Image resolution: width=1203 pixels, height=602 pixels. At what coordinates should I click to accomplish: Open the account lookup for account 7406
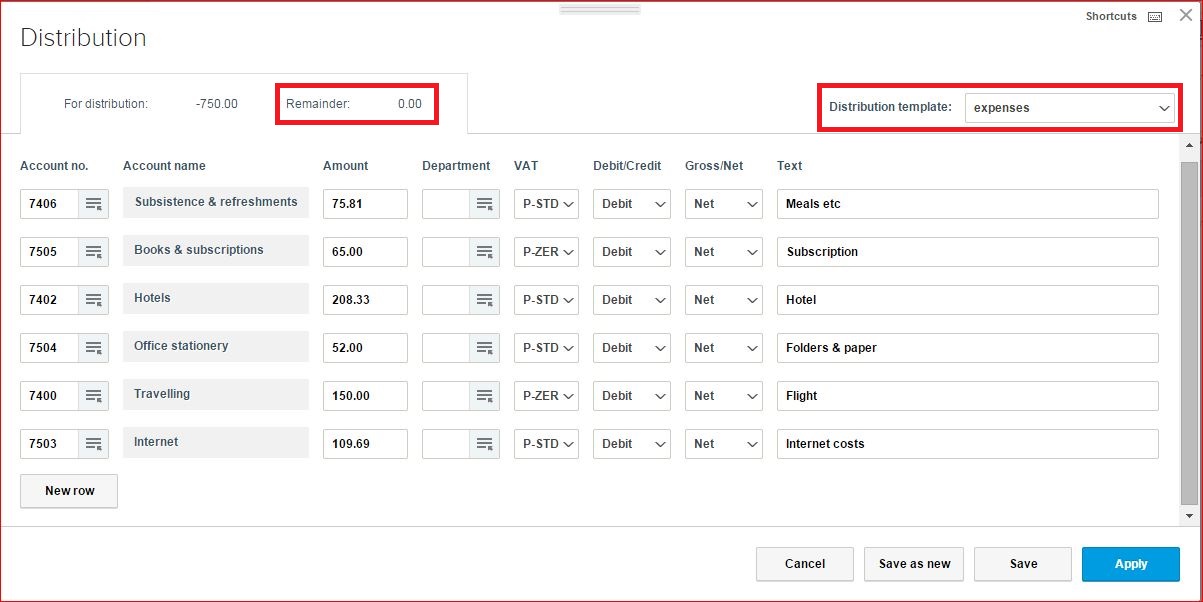pos(93,204)
